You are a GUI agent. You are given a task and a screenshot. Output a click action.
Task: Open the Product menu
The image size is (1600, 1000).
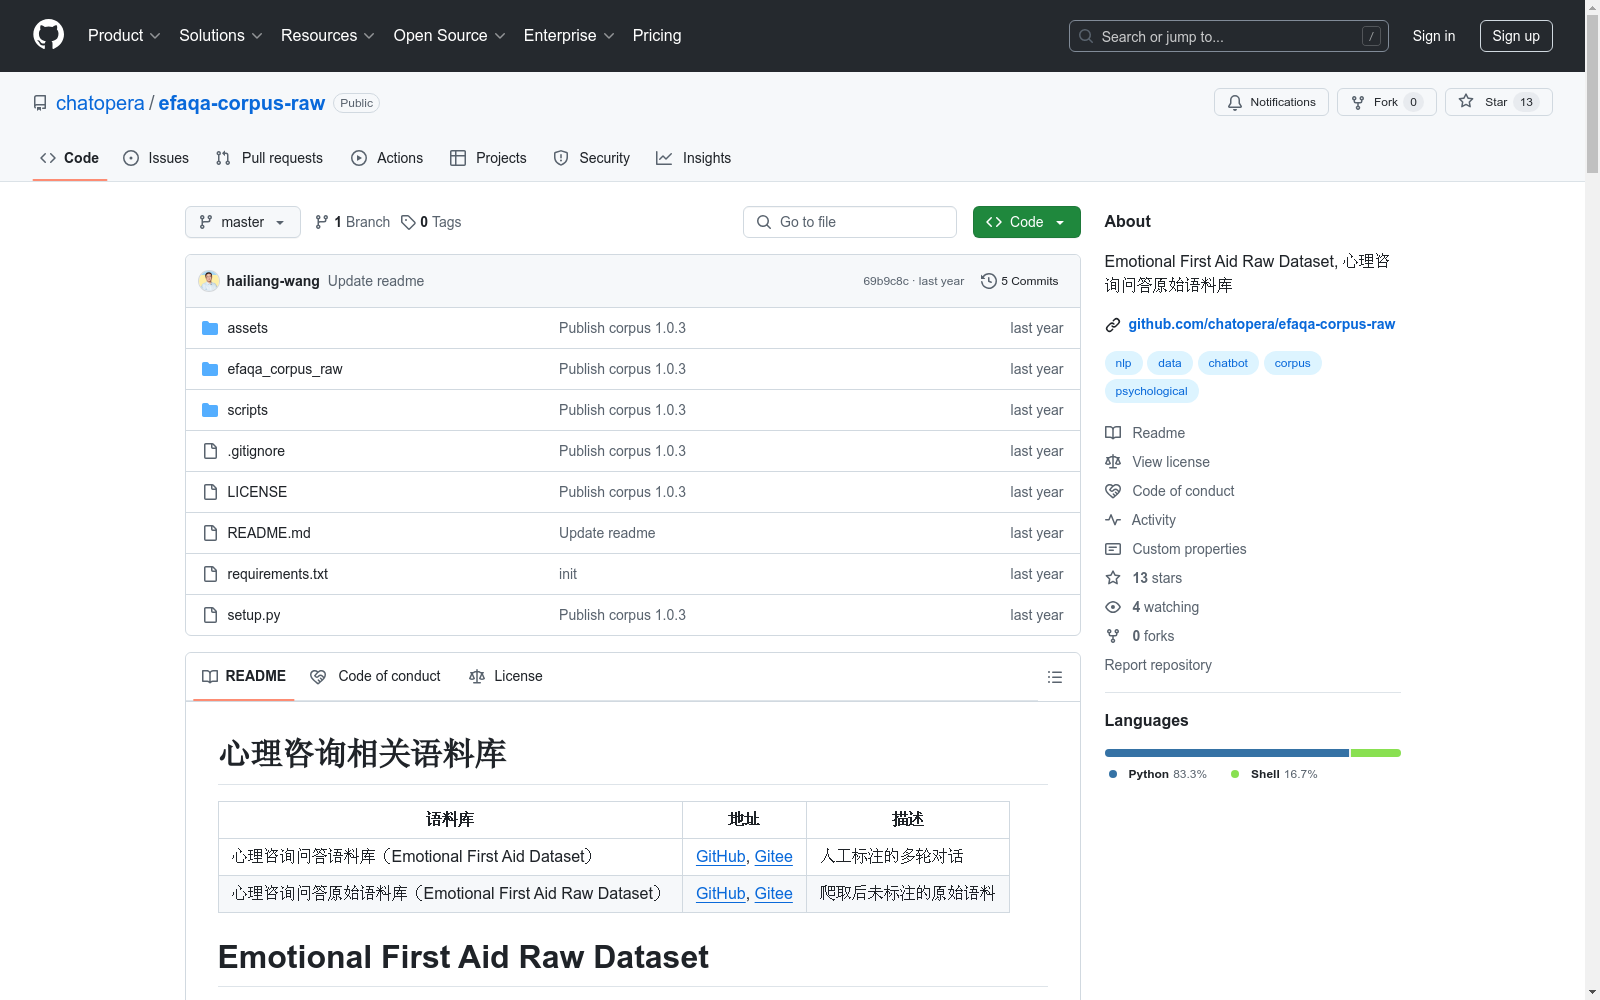tap(124, 35)
